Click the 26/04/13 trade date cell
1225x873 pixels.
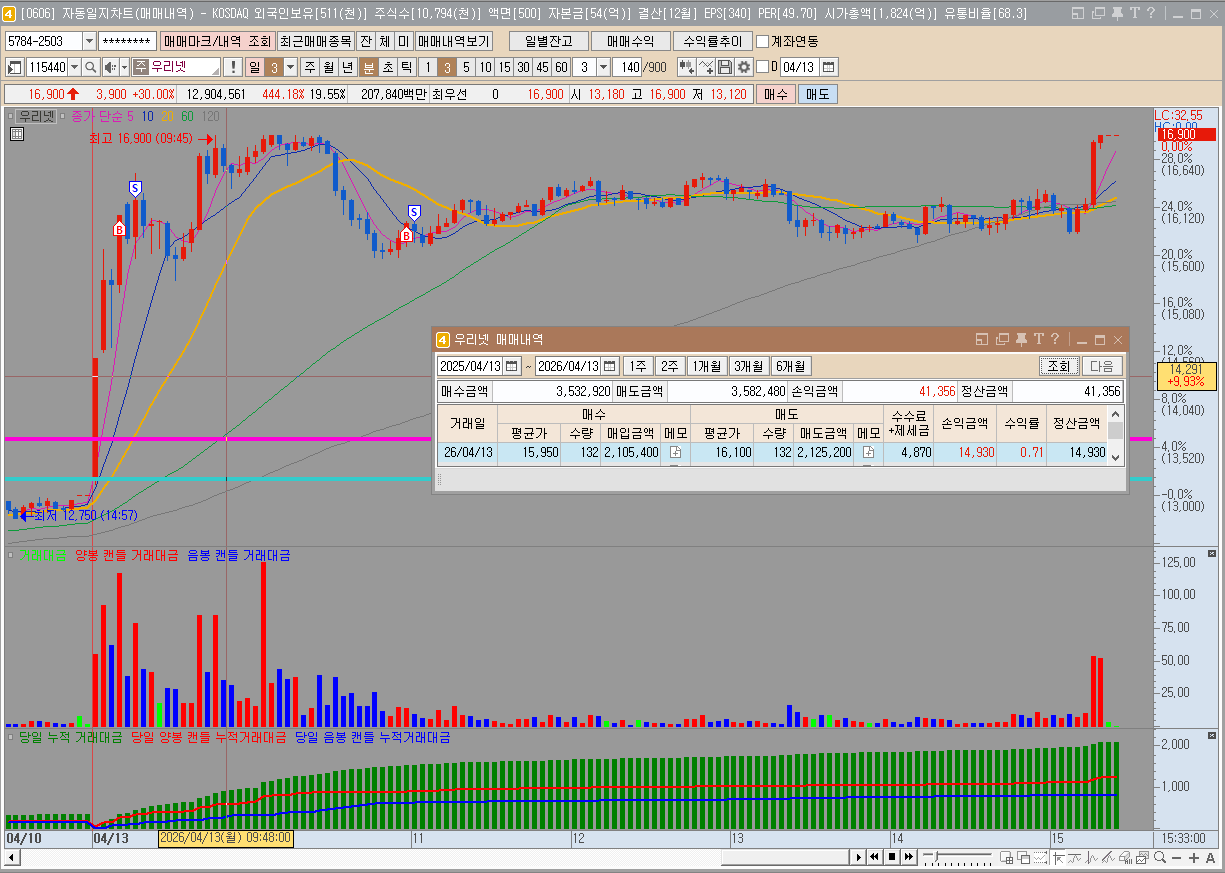point(468,453)
